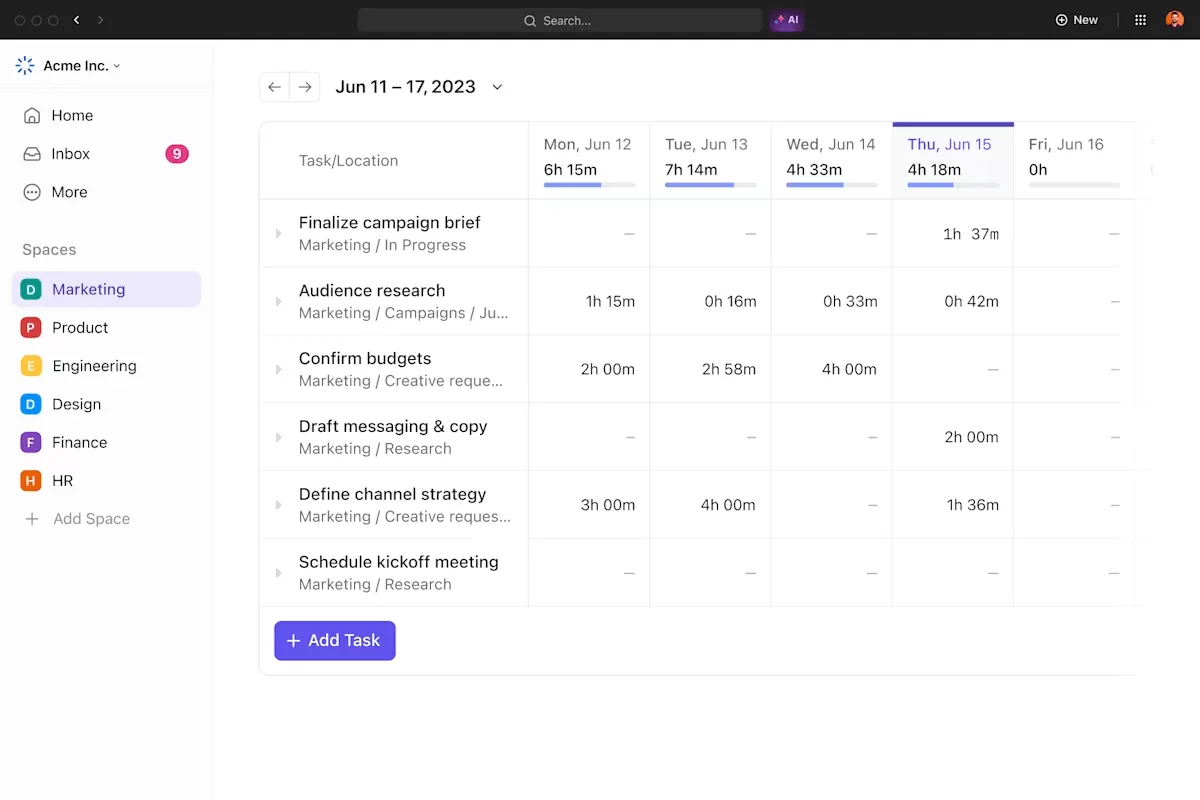
Task: Expand the Finalize campaign brief row
Action: [279, 233]
